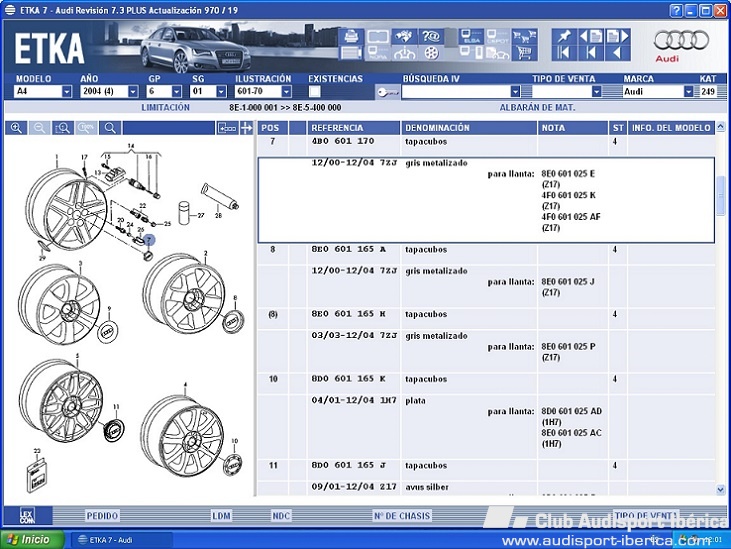Screen dimensions: 731x549
Task: Click the ELSA toolbar icon
Action: pyautogui.click(x=470, y=36)
